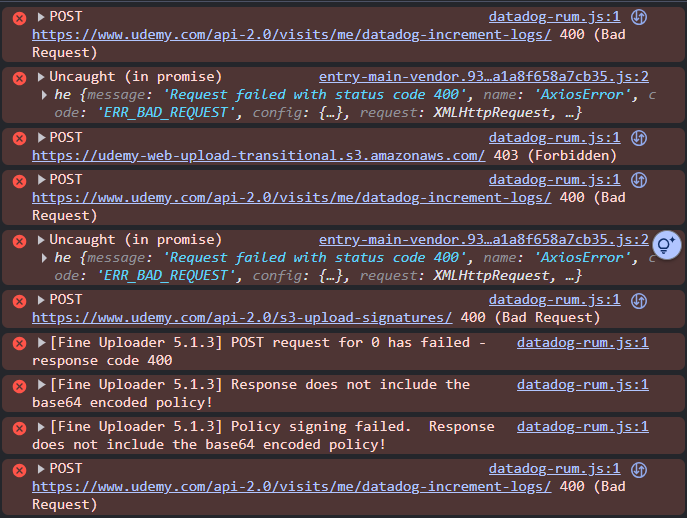Click the 'base64 encoded policy!' text under the Response message

122,403
